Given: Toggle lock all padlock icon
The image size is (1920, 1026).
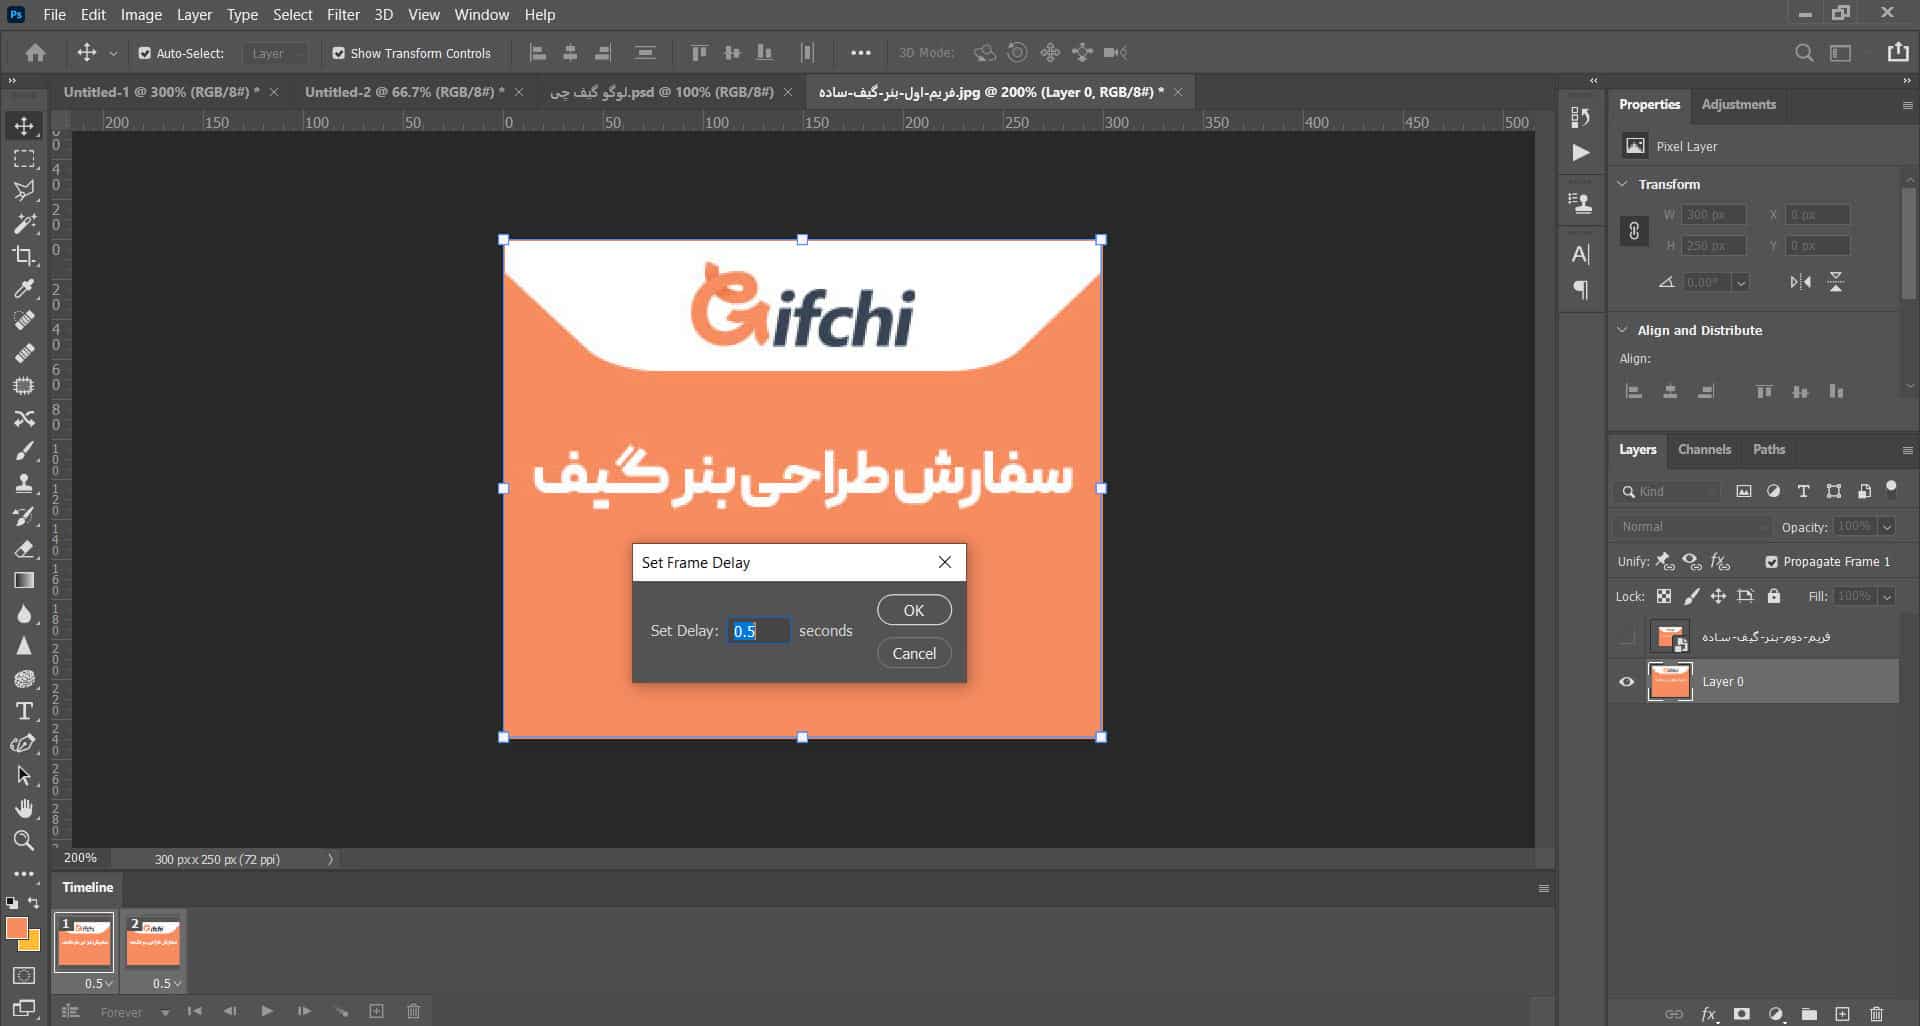Looking at the screenshot, I should 1774,596.
